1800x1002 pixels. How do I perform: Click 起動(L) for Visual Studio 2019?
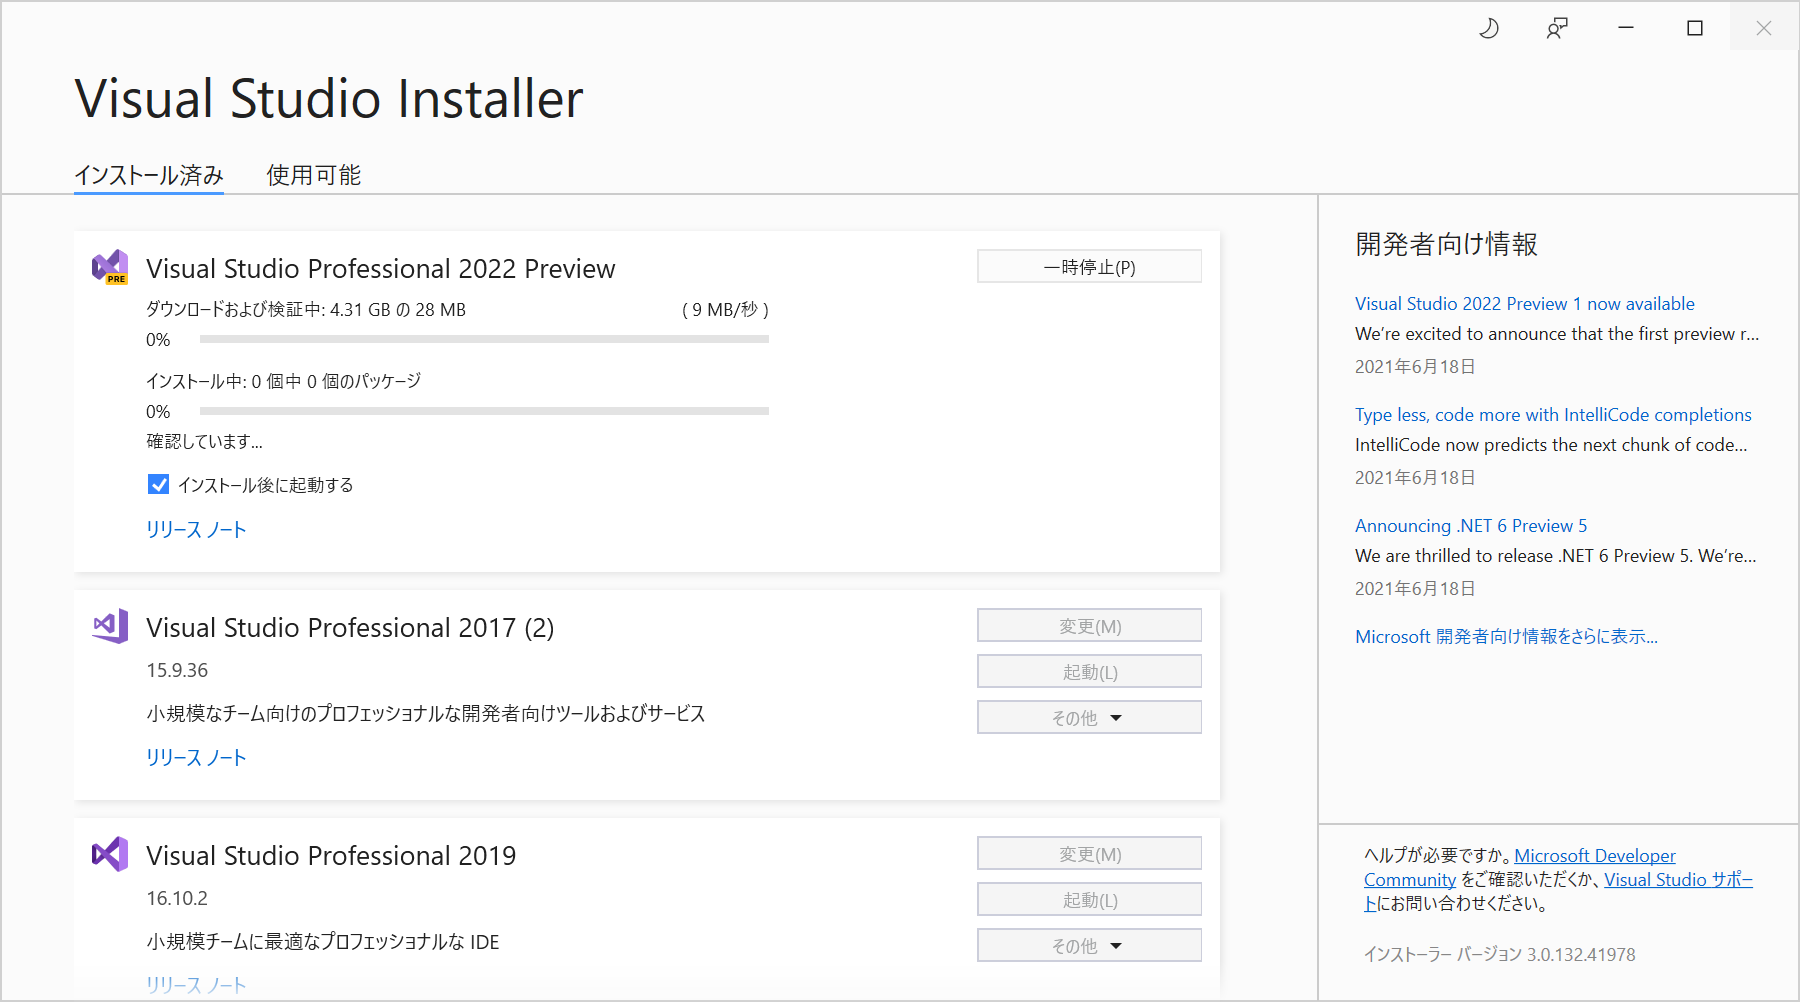click(x=1089, y=900)
